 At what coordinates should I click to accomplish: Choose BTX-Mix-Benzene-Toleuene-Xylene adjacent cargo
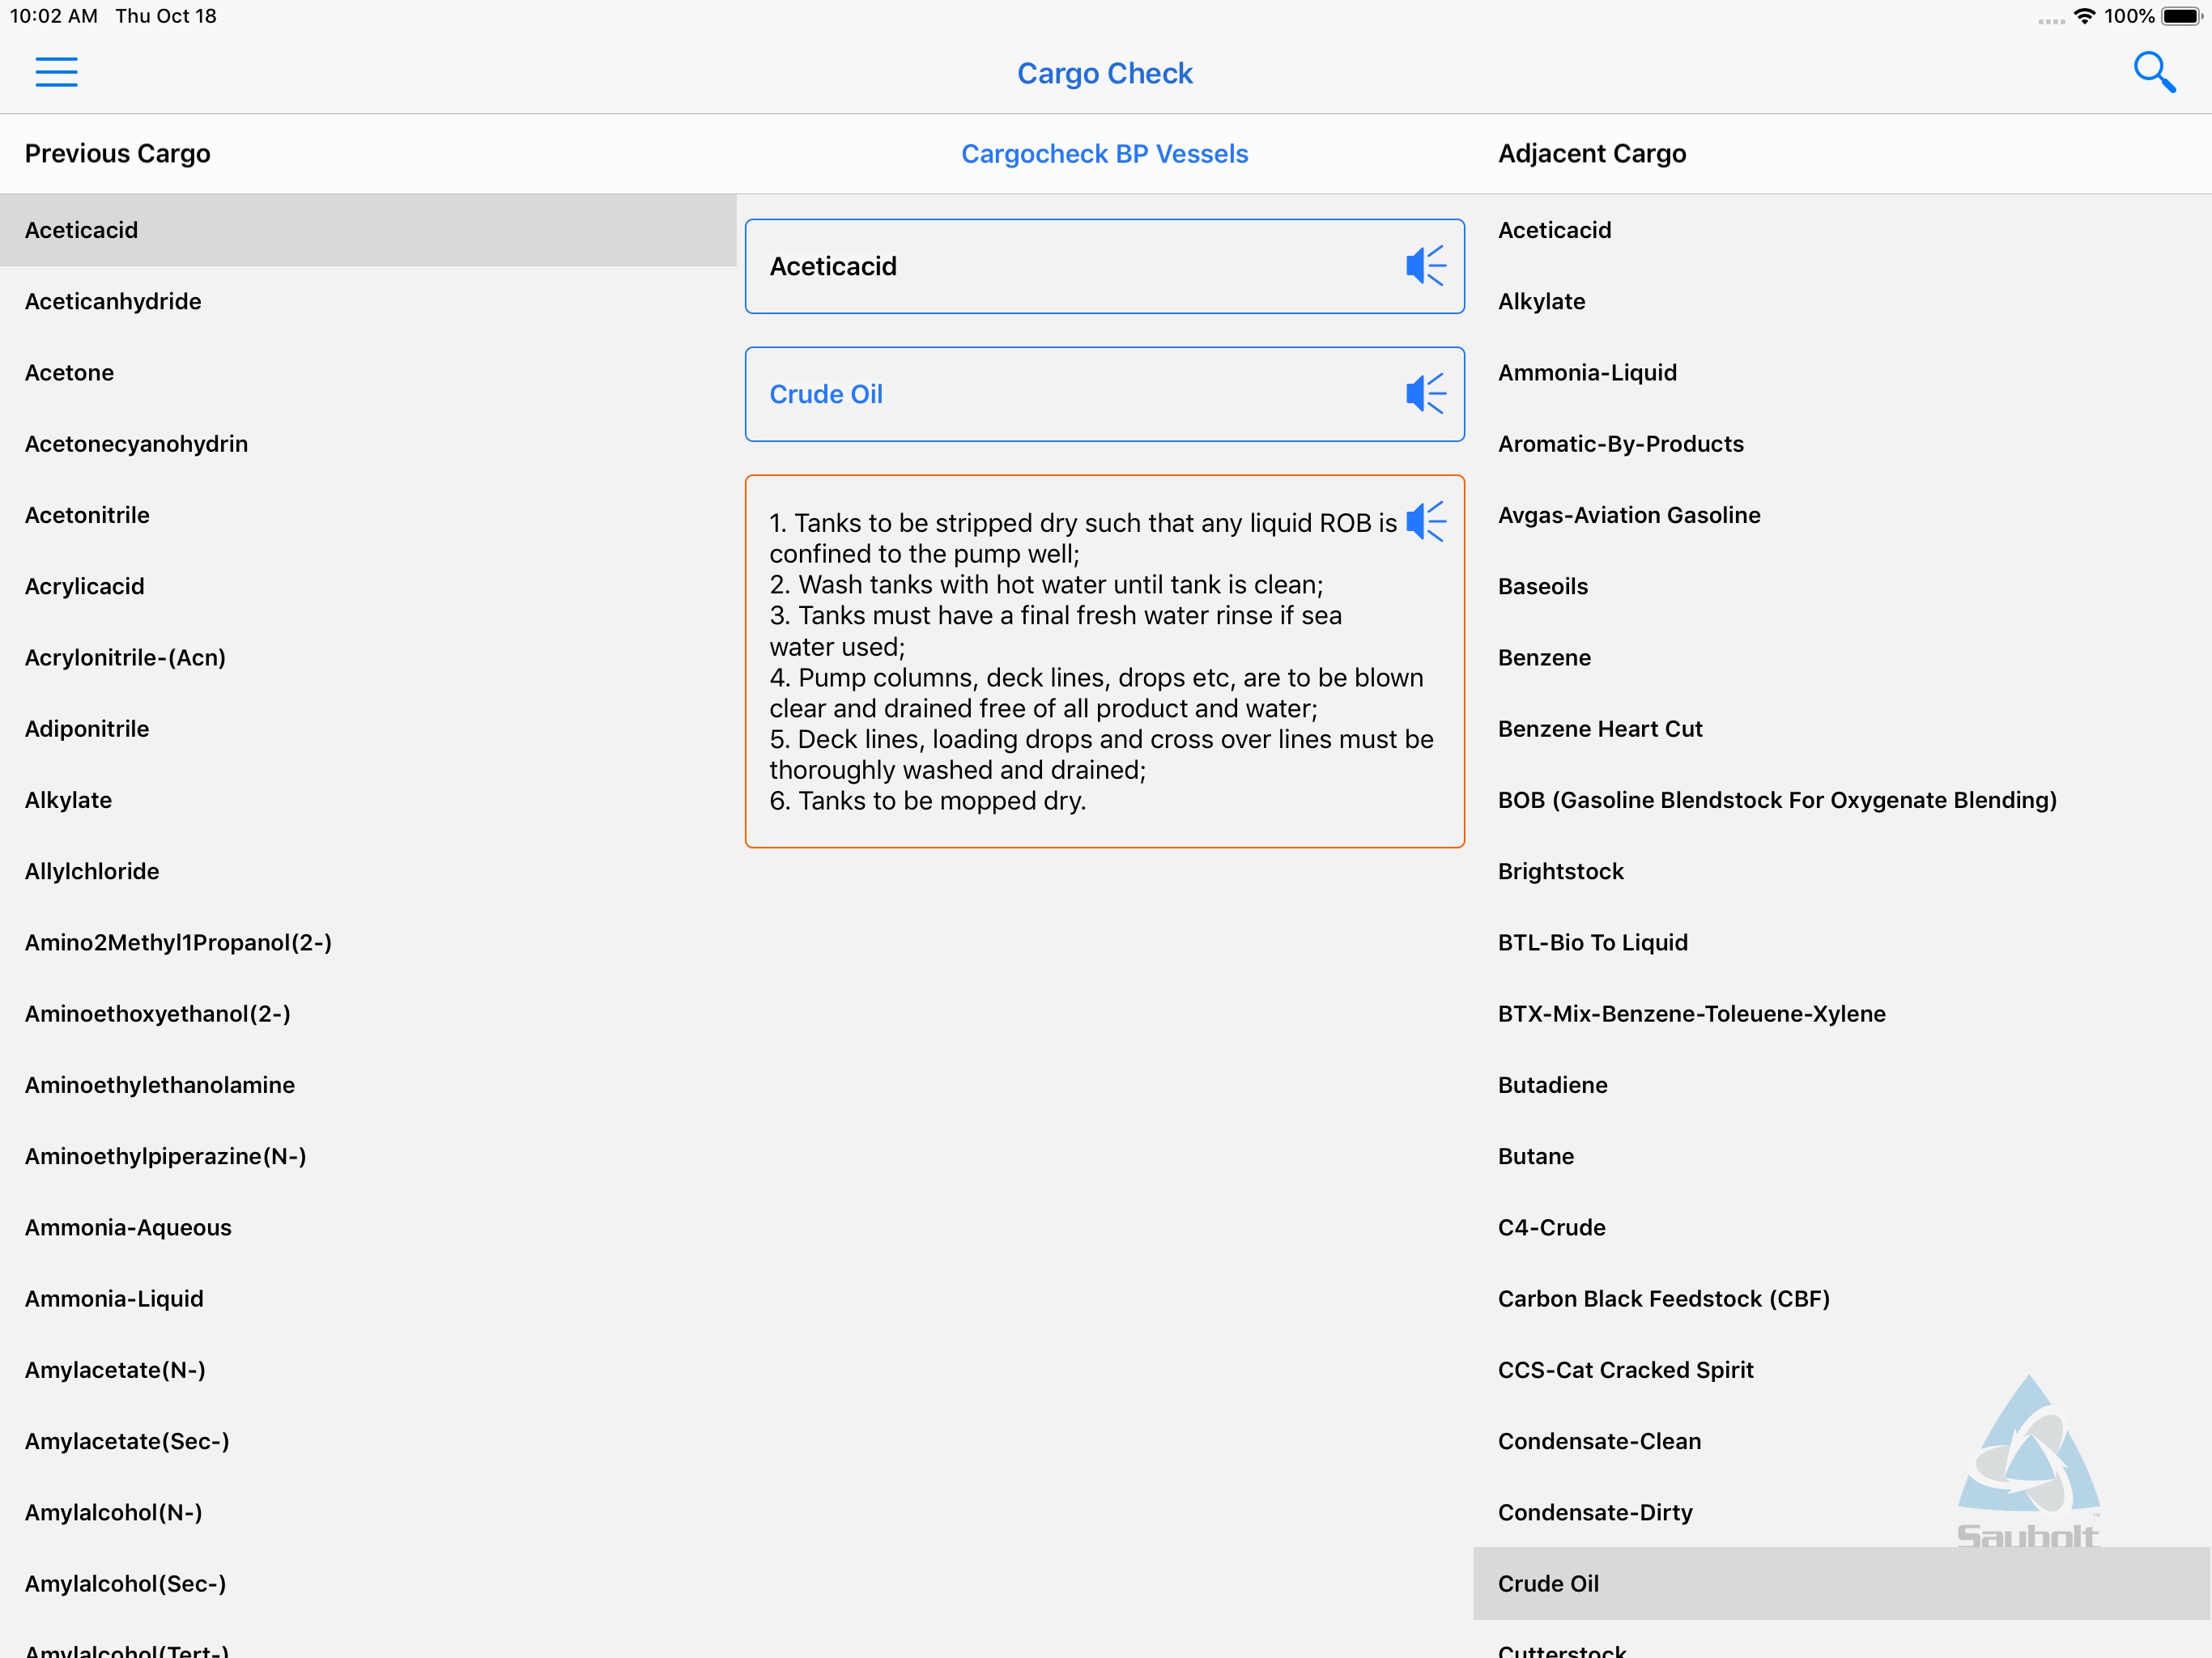1842,1013
